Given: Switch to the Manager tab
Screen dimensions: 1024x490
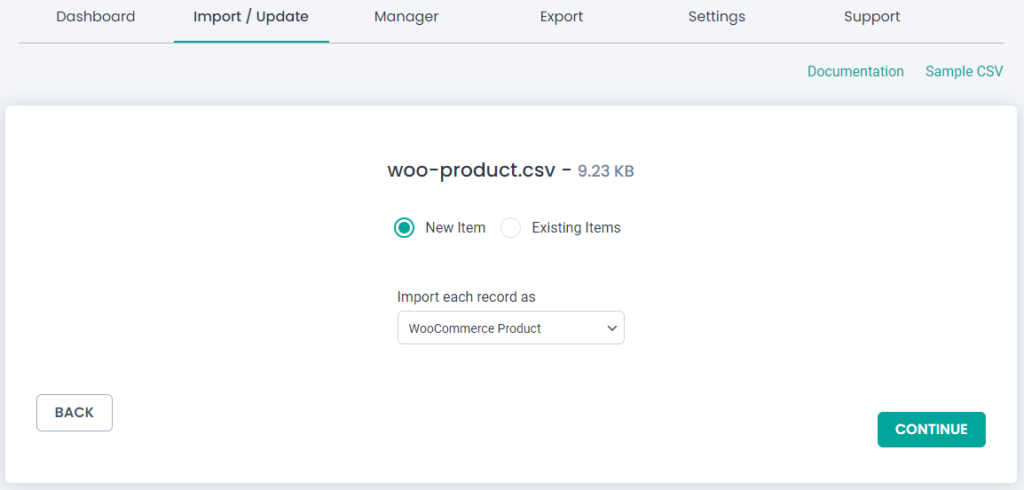Looking at the screenshot, I should click(406, 17).
